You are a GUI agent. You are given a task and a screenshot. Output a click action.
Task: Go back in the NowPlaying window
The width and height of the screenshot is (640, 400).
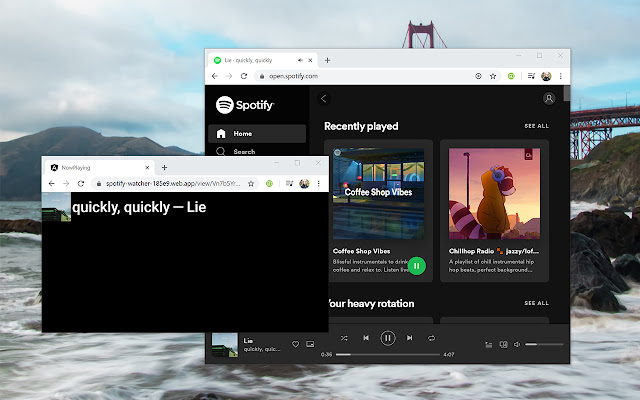(x=51, y=184)
